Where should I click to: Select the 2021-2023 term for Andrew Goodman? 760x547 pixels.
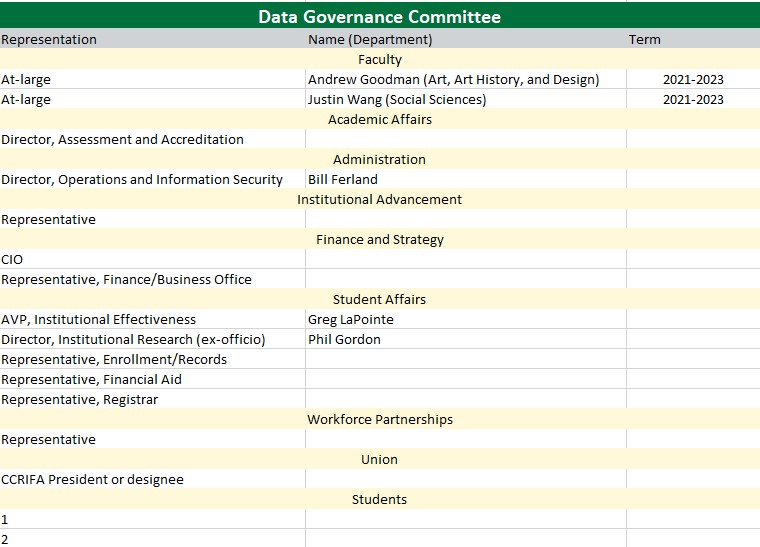point(693,80)
